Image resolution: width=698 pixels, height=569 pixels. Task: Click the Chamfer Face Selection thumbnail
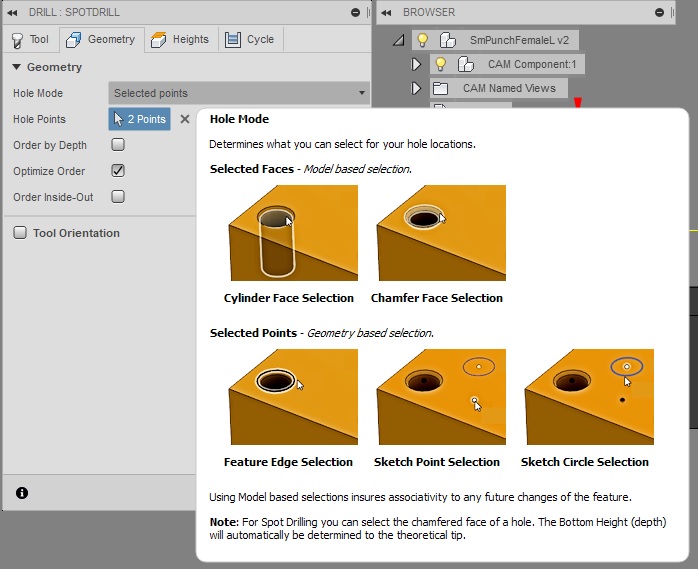coord(441,233)
